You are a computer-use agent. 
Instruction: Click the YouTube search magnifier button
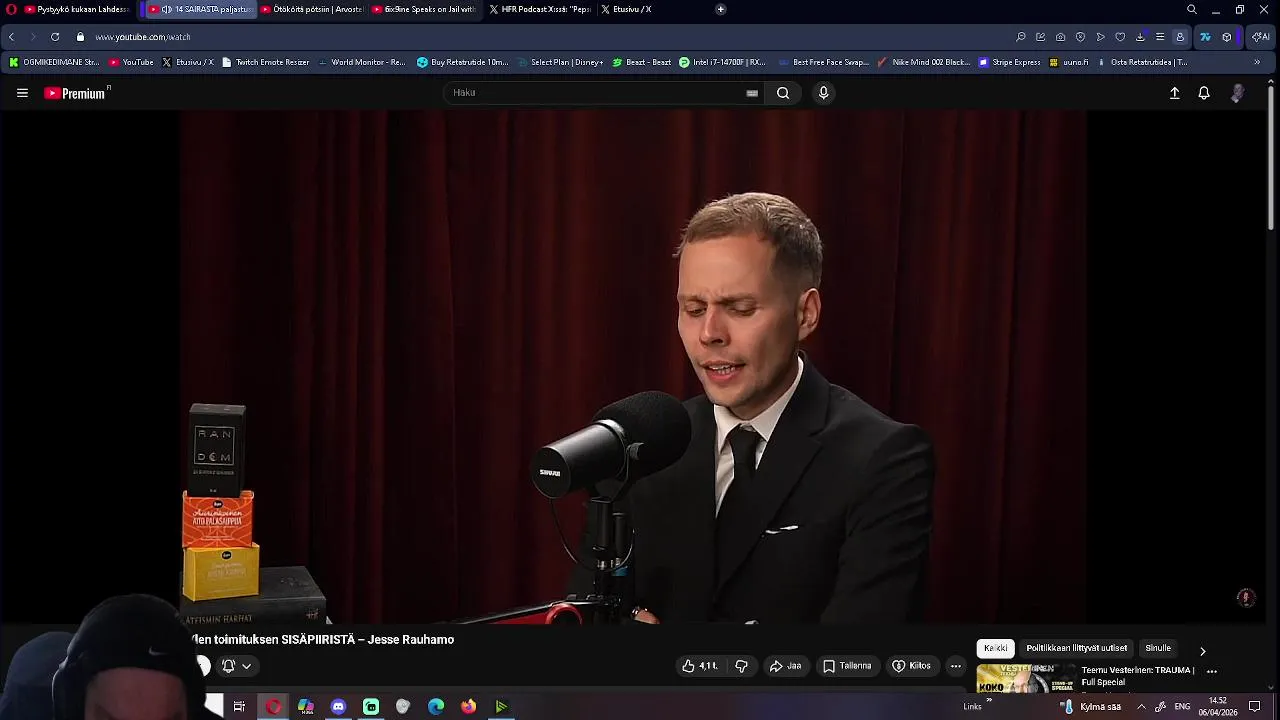783,93
